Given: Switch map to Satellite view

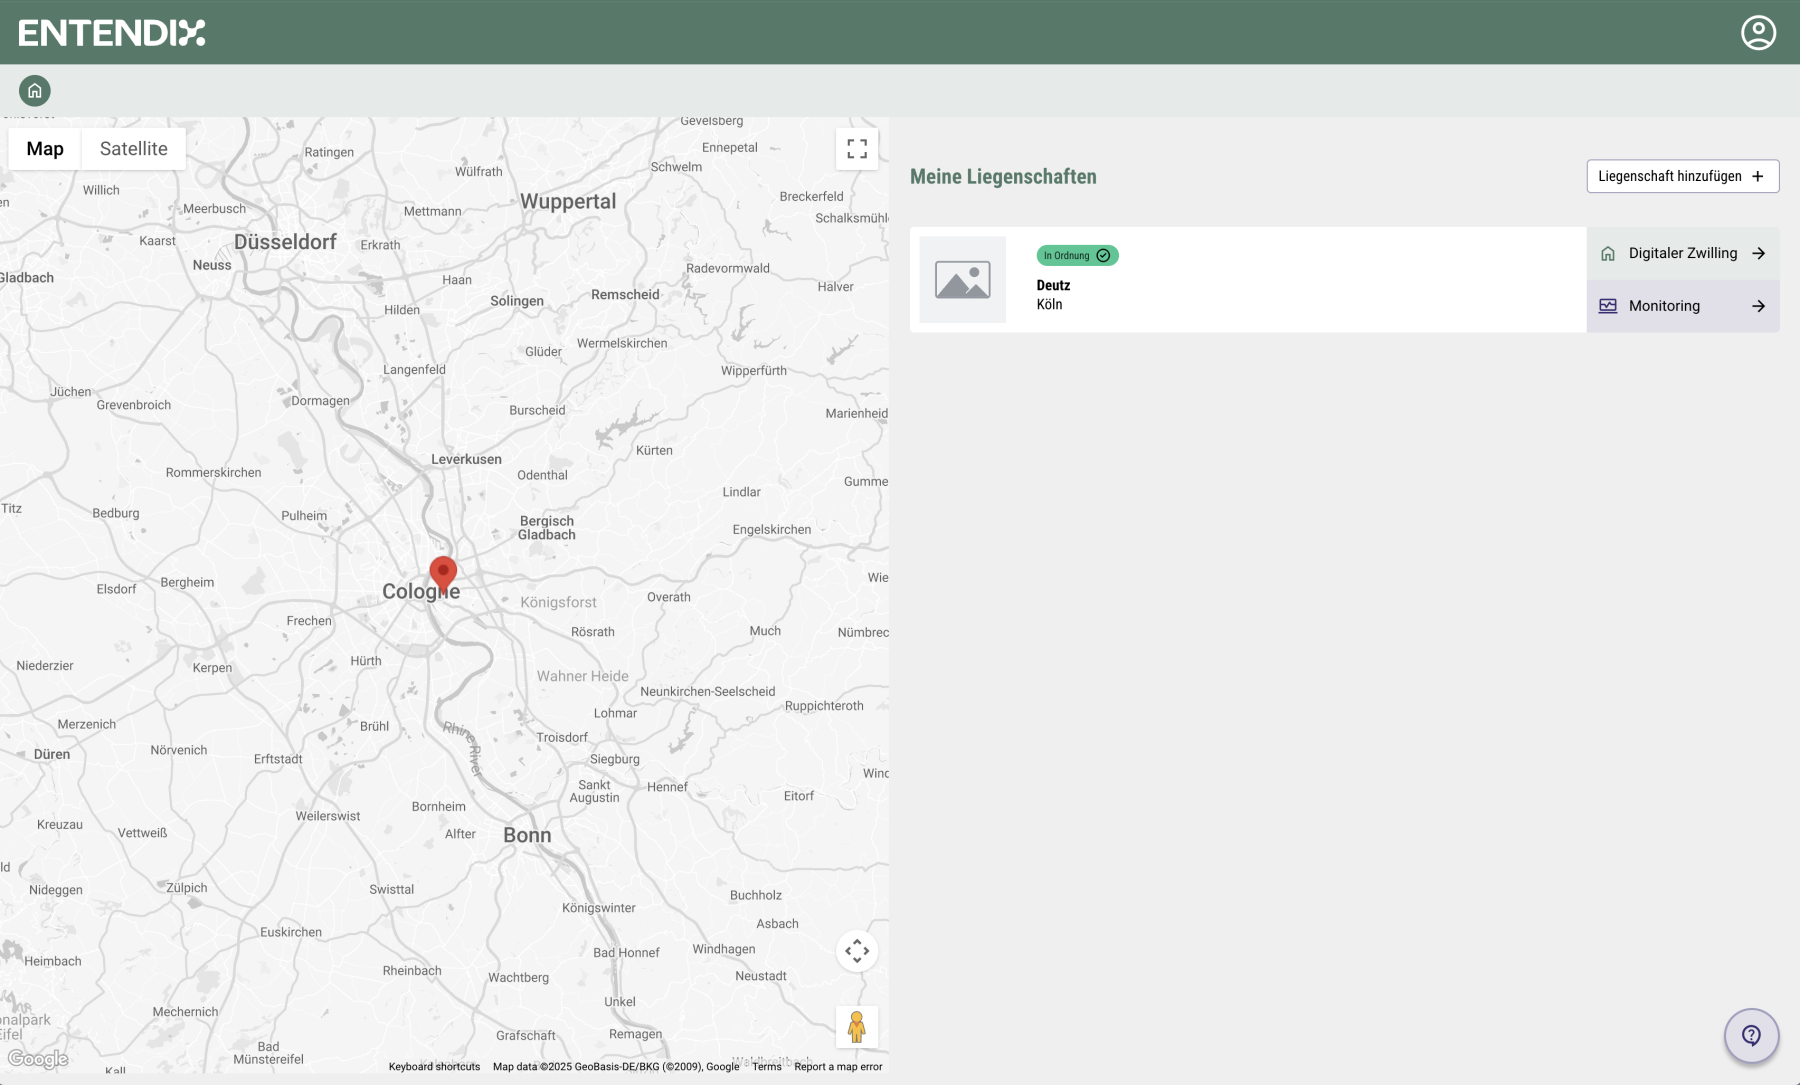Looking at the screenshot, I should click(x=133, y=149).
